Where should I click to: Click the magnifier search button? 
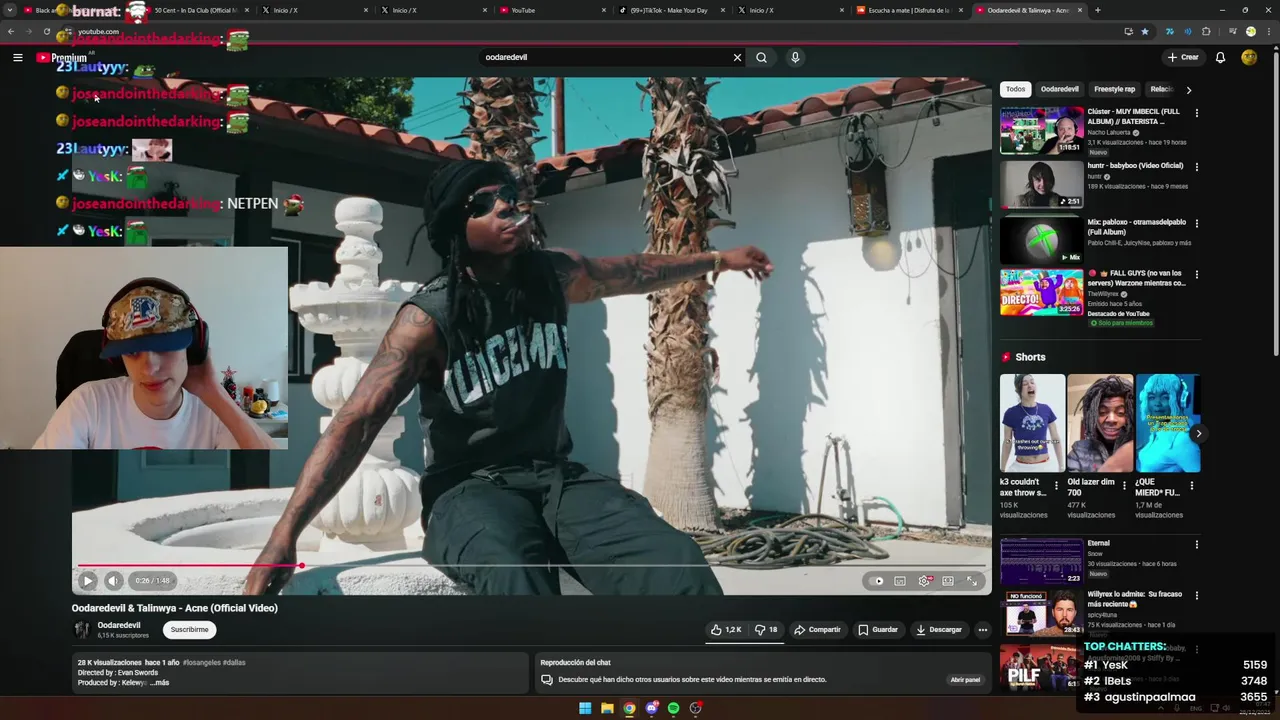click(x=761, y=57)
